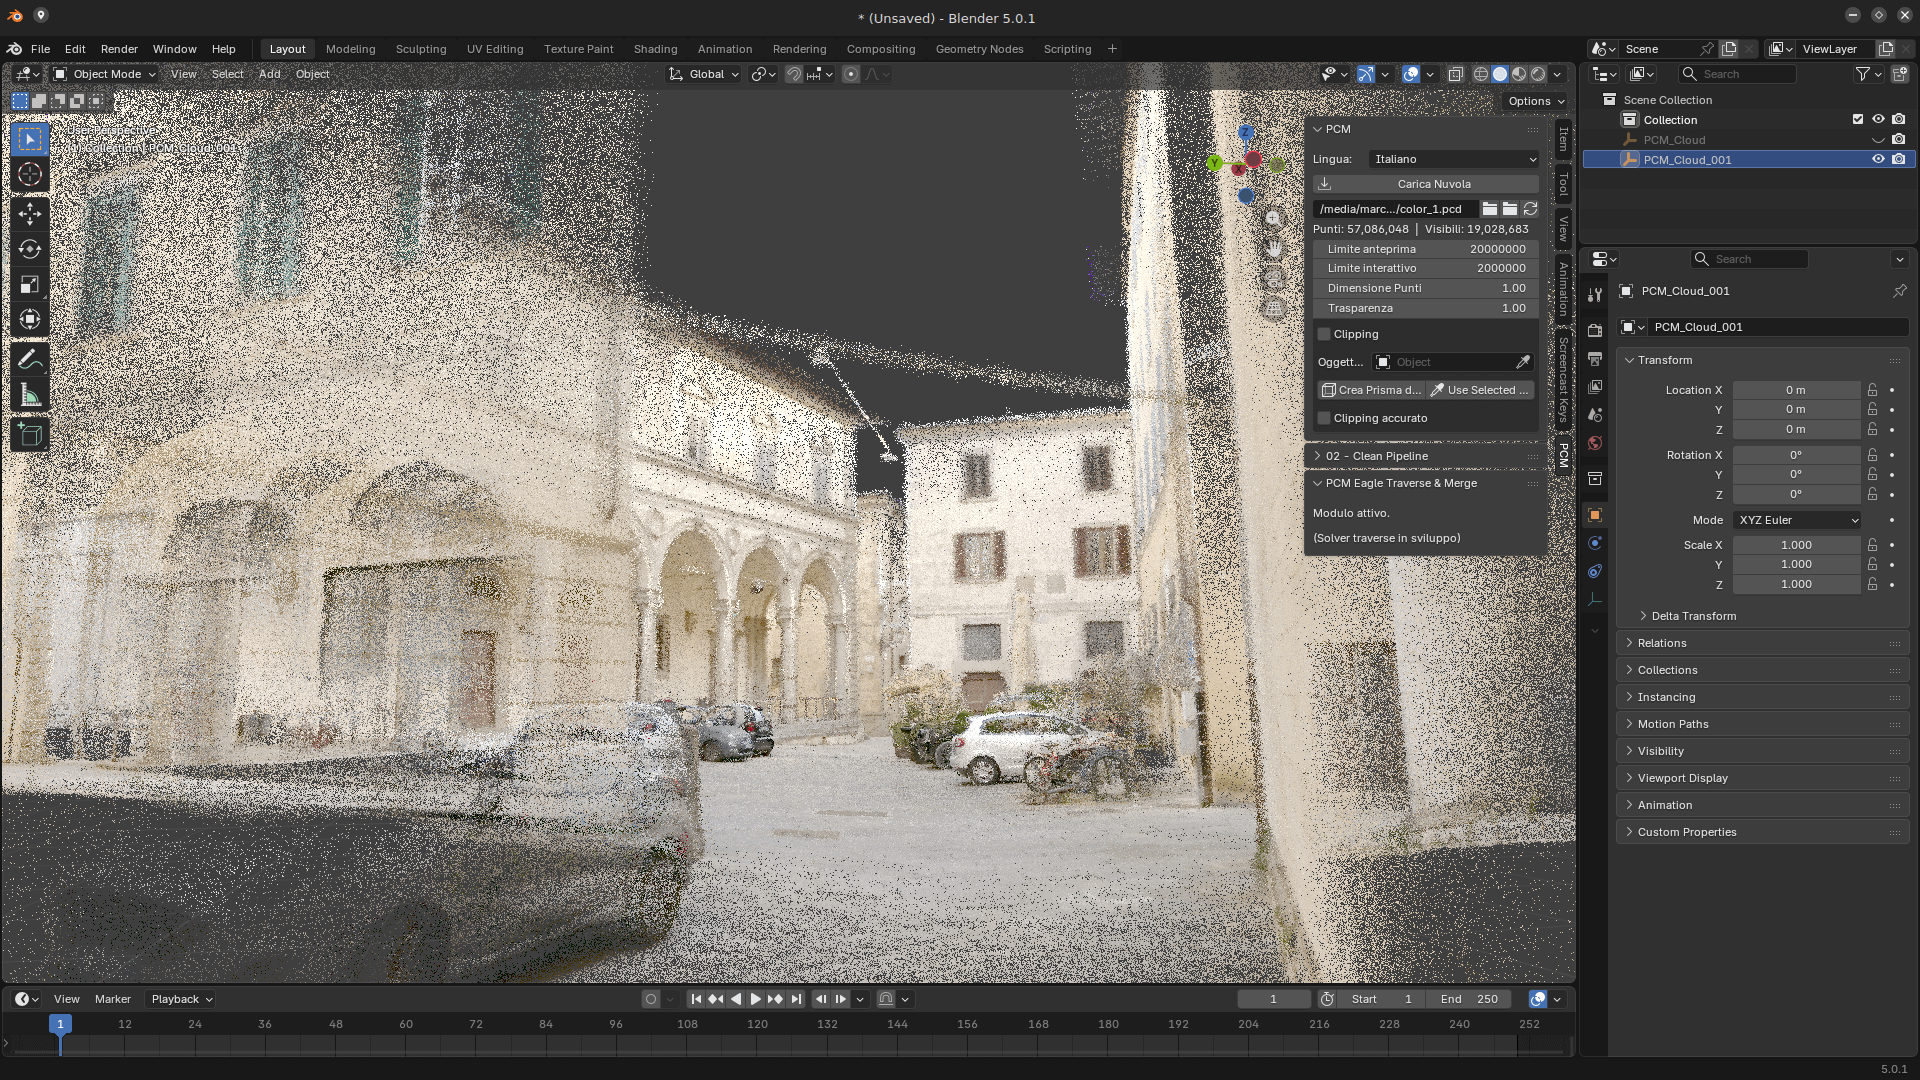1920x1080 pixels.
Task: Click the Carica Nuvola button
Action: pos(1425,184)
